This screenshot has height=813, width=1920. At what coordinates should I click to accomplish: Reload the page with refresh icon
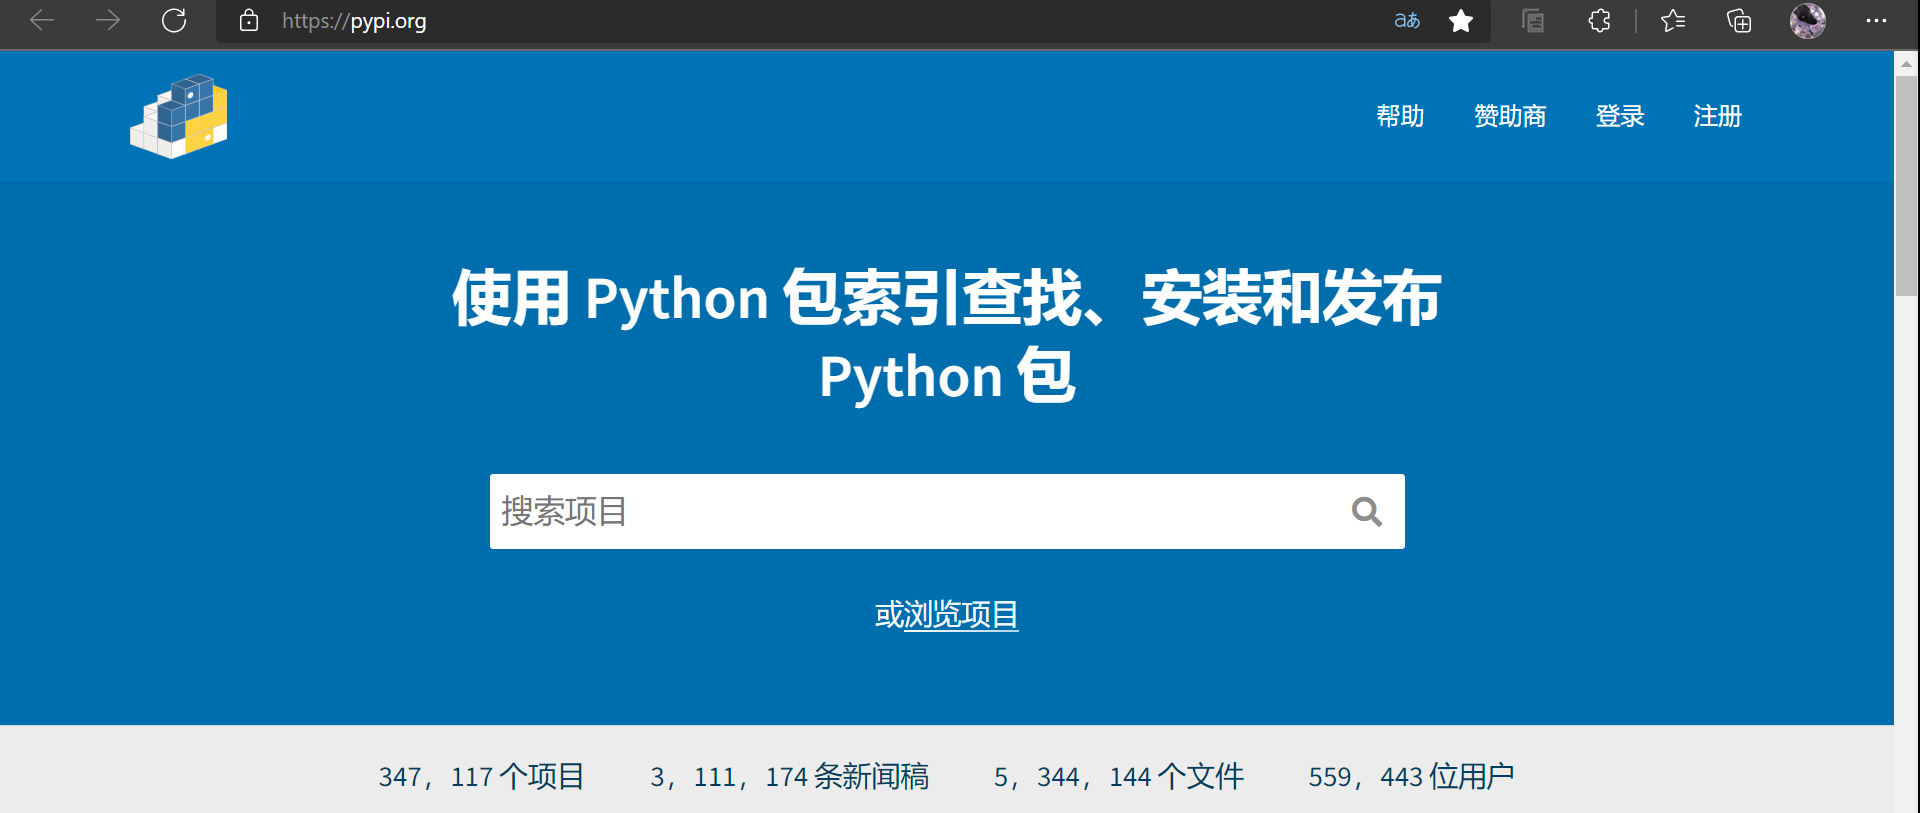click(174, 20)
